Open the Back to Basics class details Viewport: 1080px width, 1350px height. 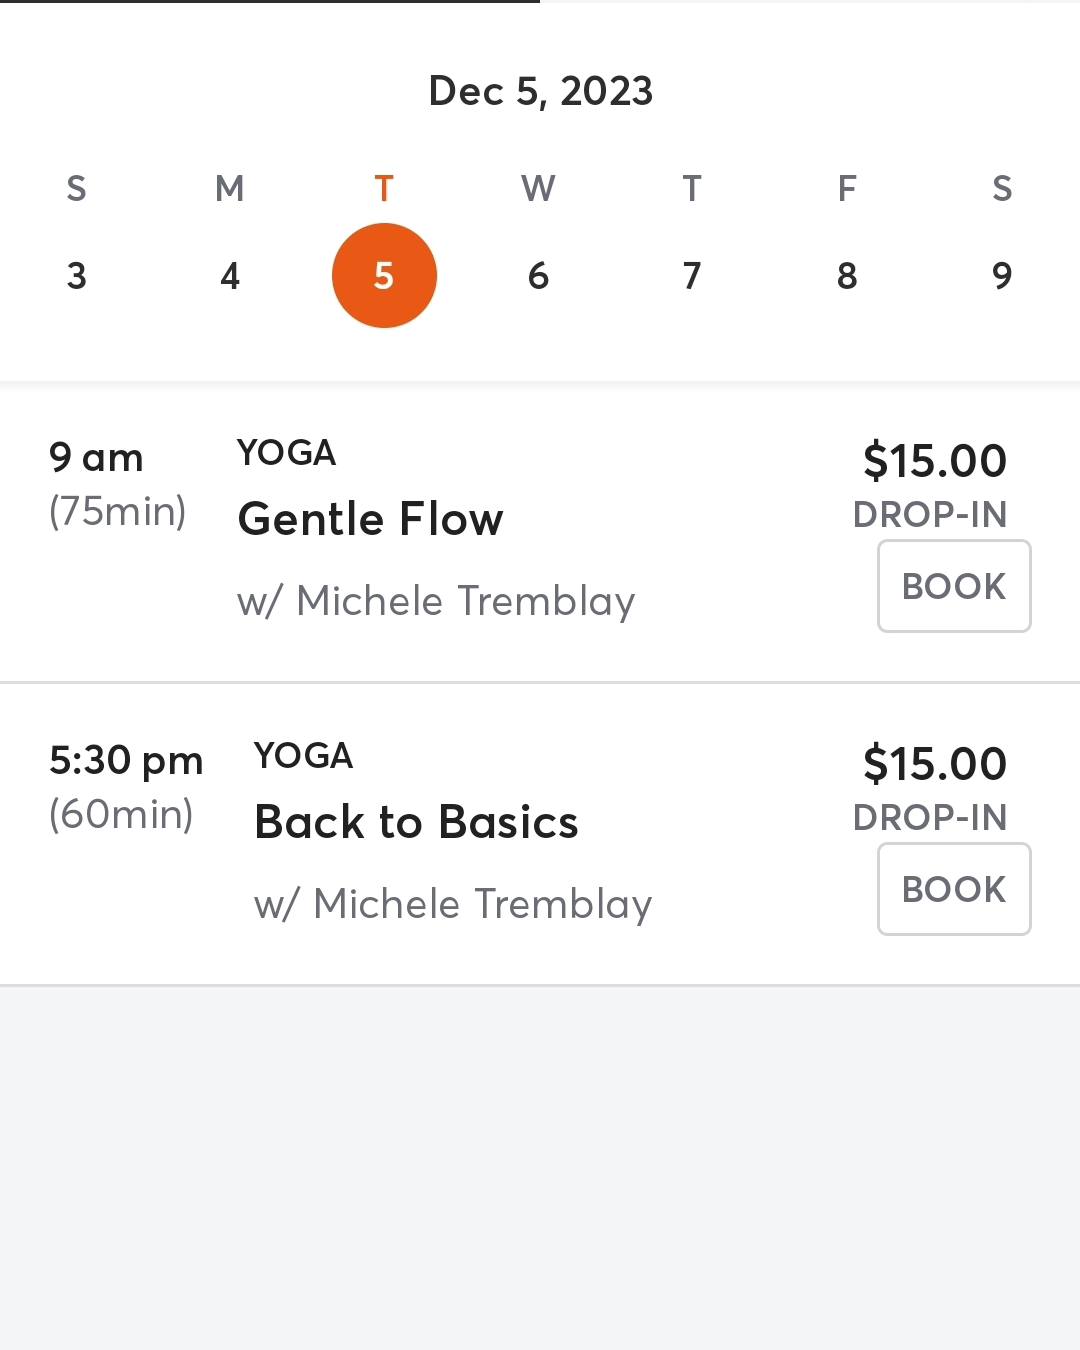tap(416, 822)
